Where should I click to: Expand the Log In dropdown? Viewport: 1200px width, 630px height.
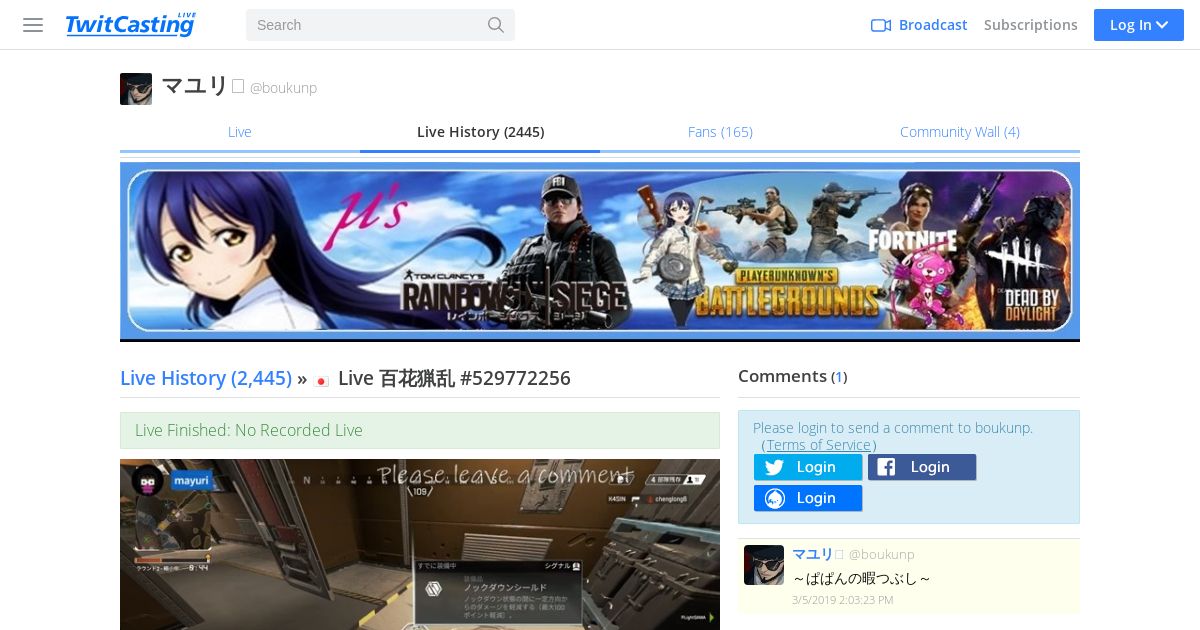(x=1139, y=25)
